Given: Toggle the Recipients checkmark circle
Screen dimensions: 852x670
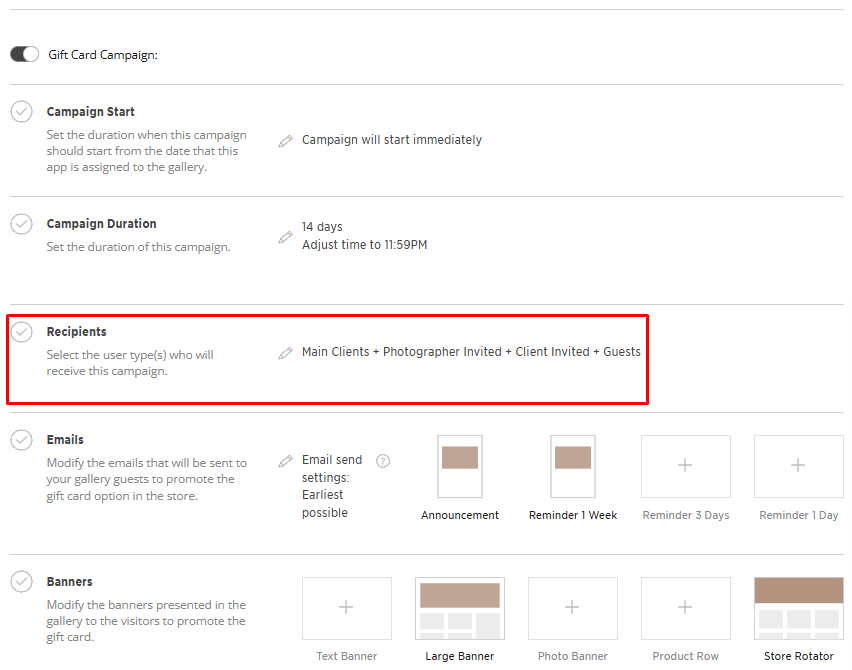Looking at the screenshot, I should click(x=22, y=332).
